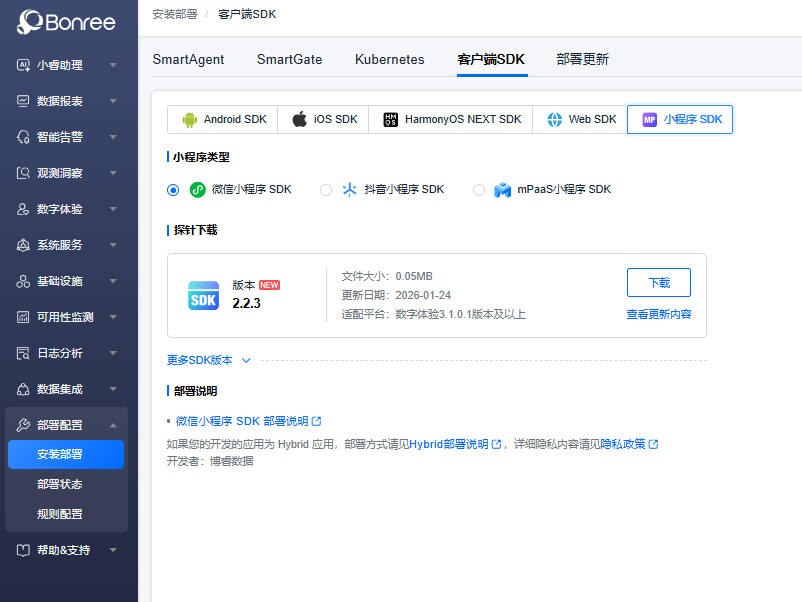
Task: Open the Hybrid部署说明 link
Action: [x=449, y=444]
